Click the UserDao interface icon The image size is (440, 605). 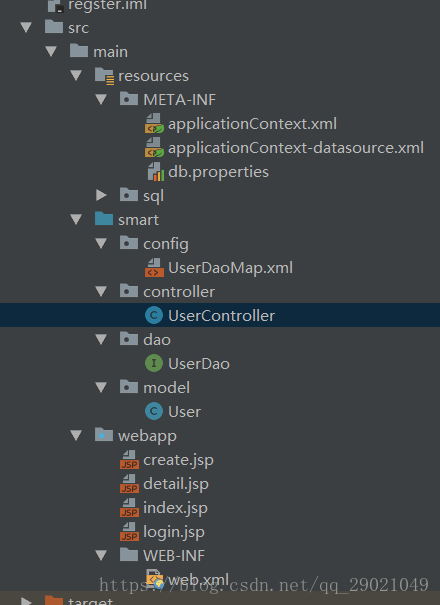click(x=154, y=363)
